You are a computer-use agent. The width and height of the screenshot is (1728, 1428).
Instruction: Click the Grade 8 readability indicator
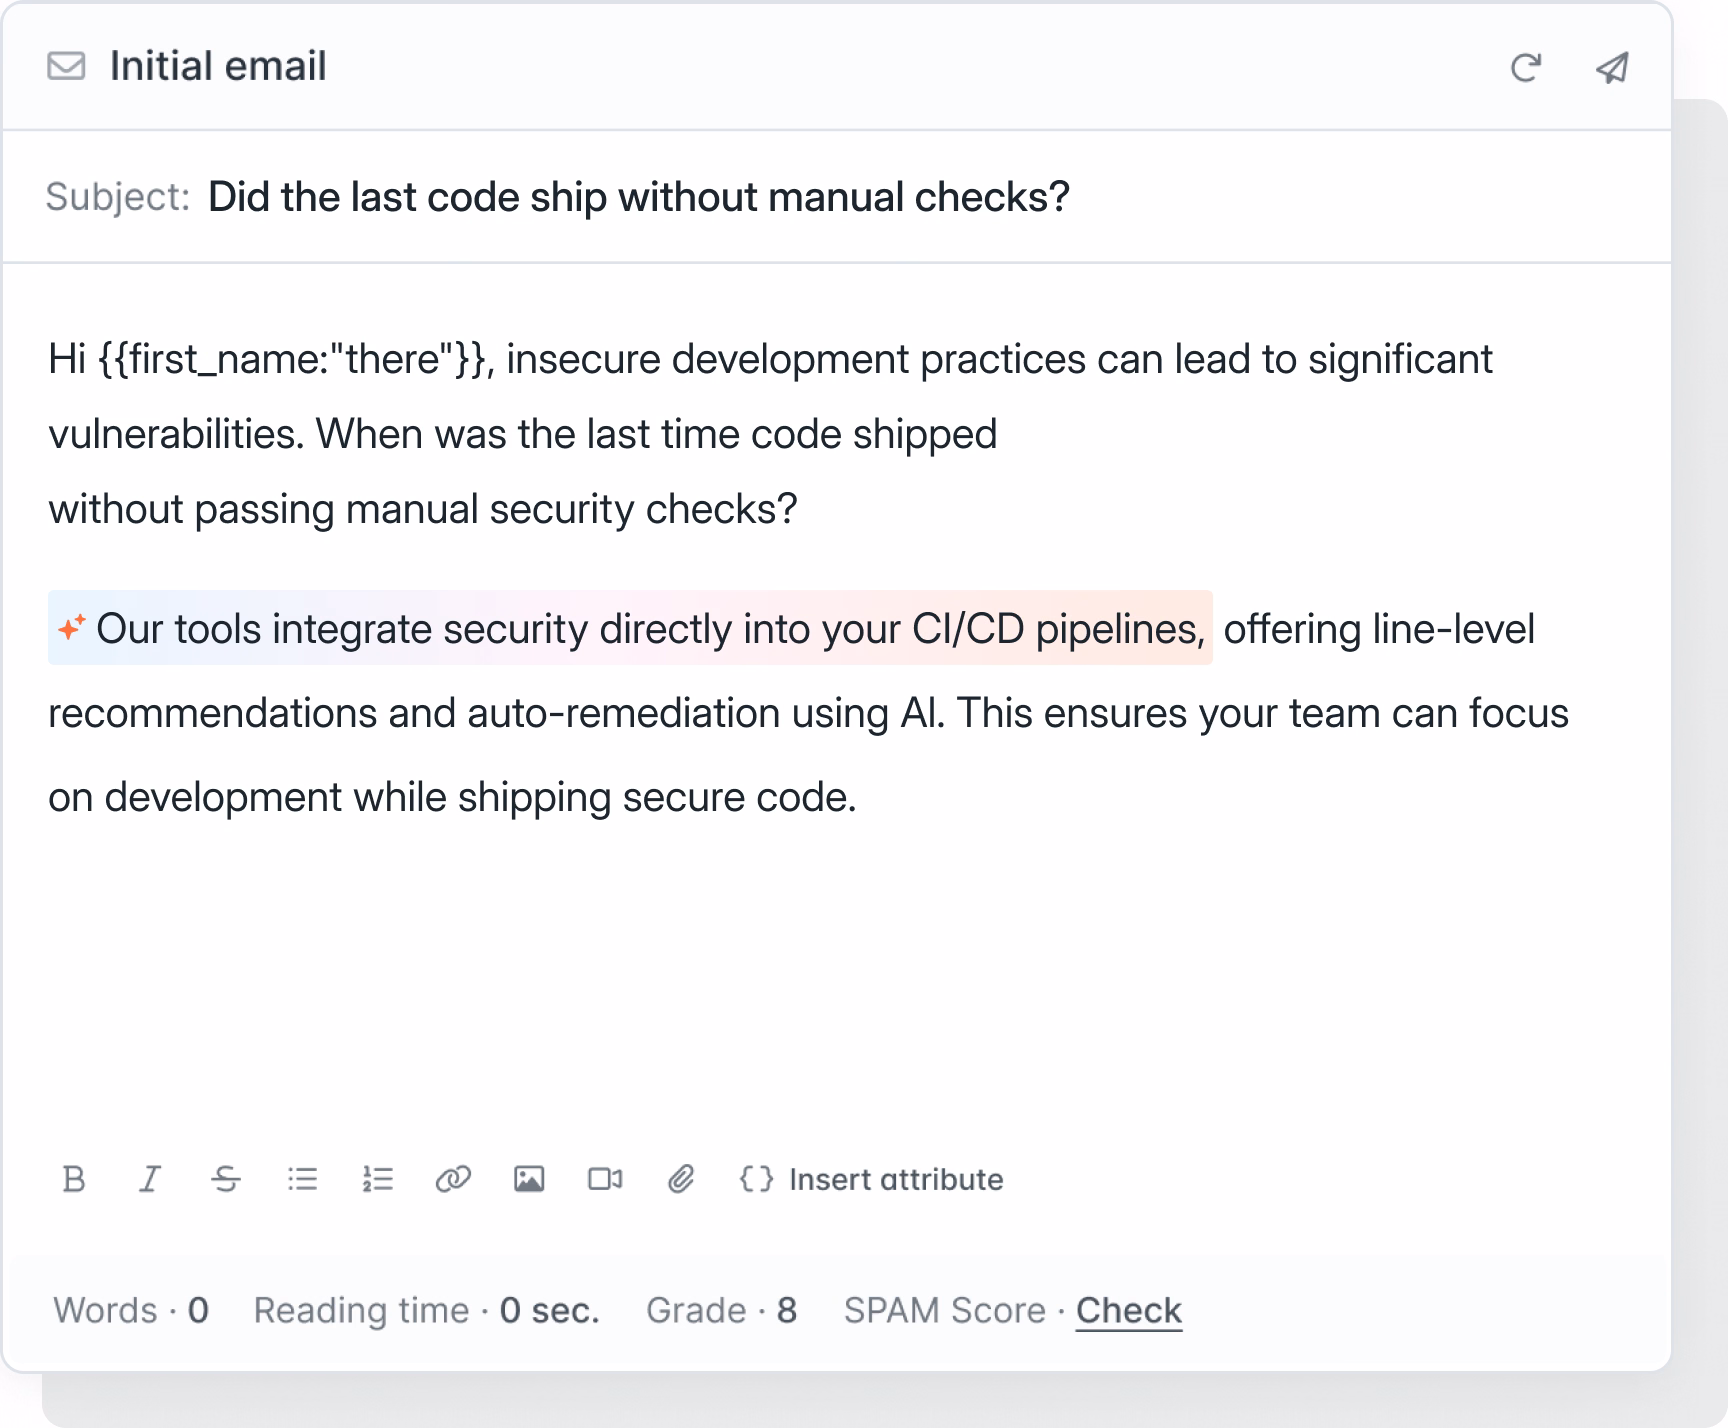pyautogui.click(x=721, y=1310)
